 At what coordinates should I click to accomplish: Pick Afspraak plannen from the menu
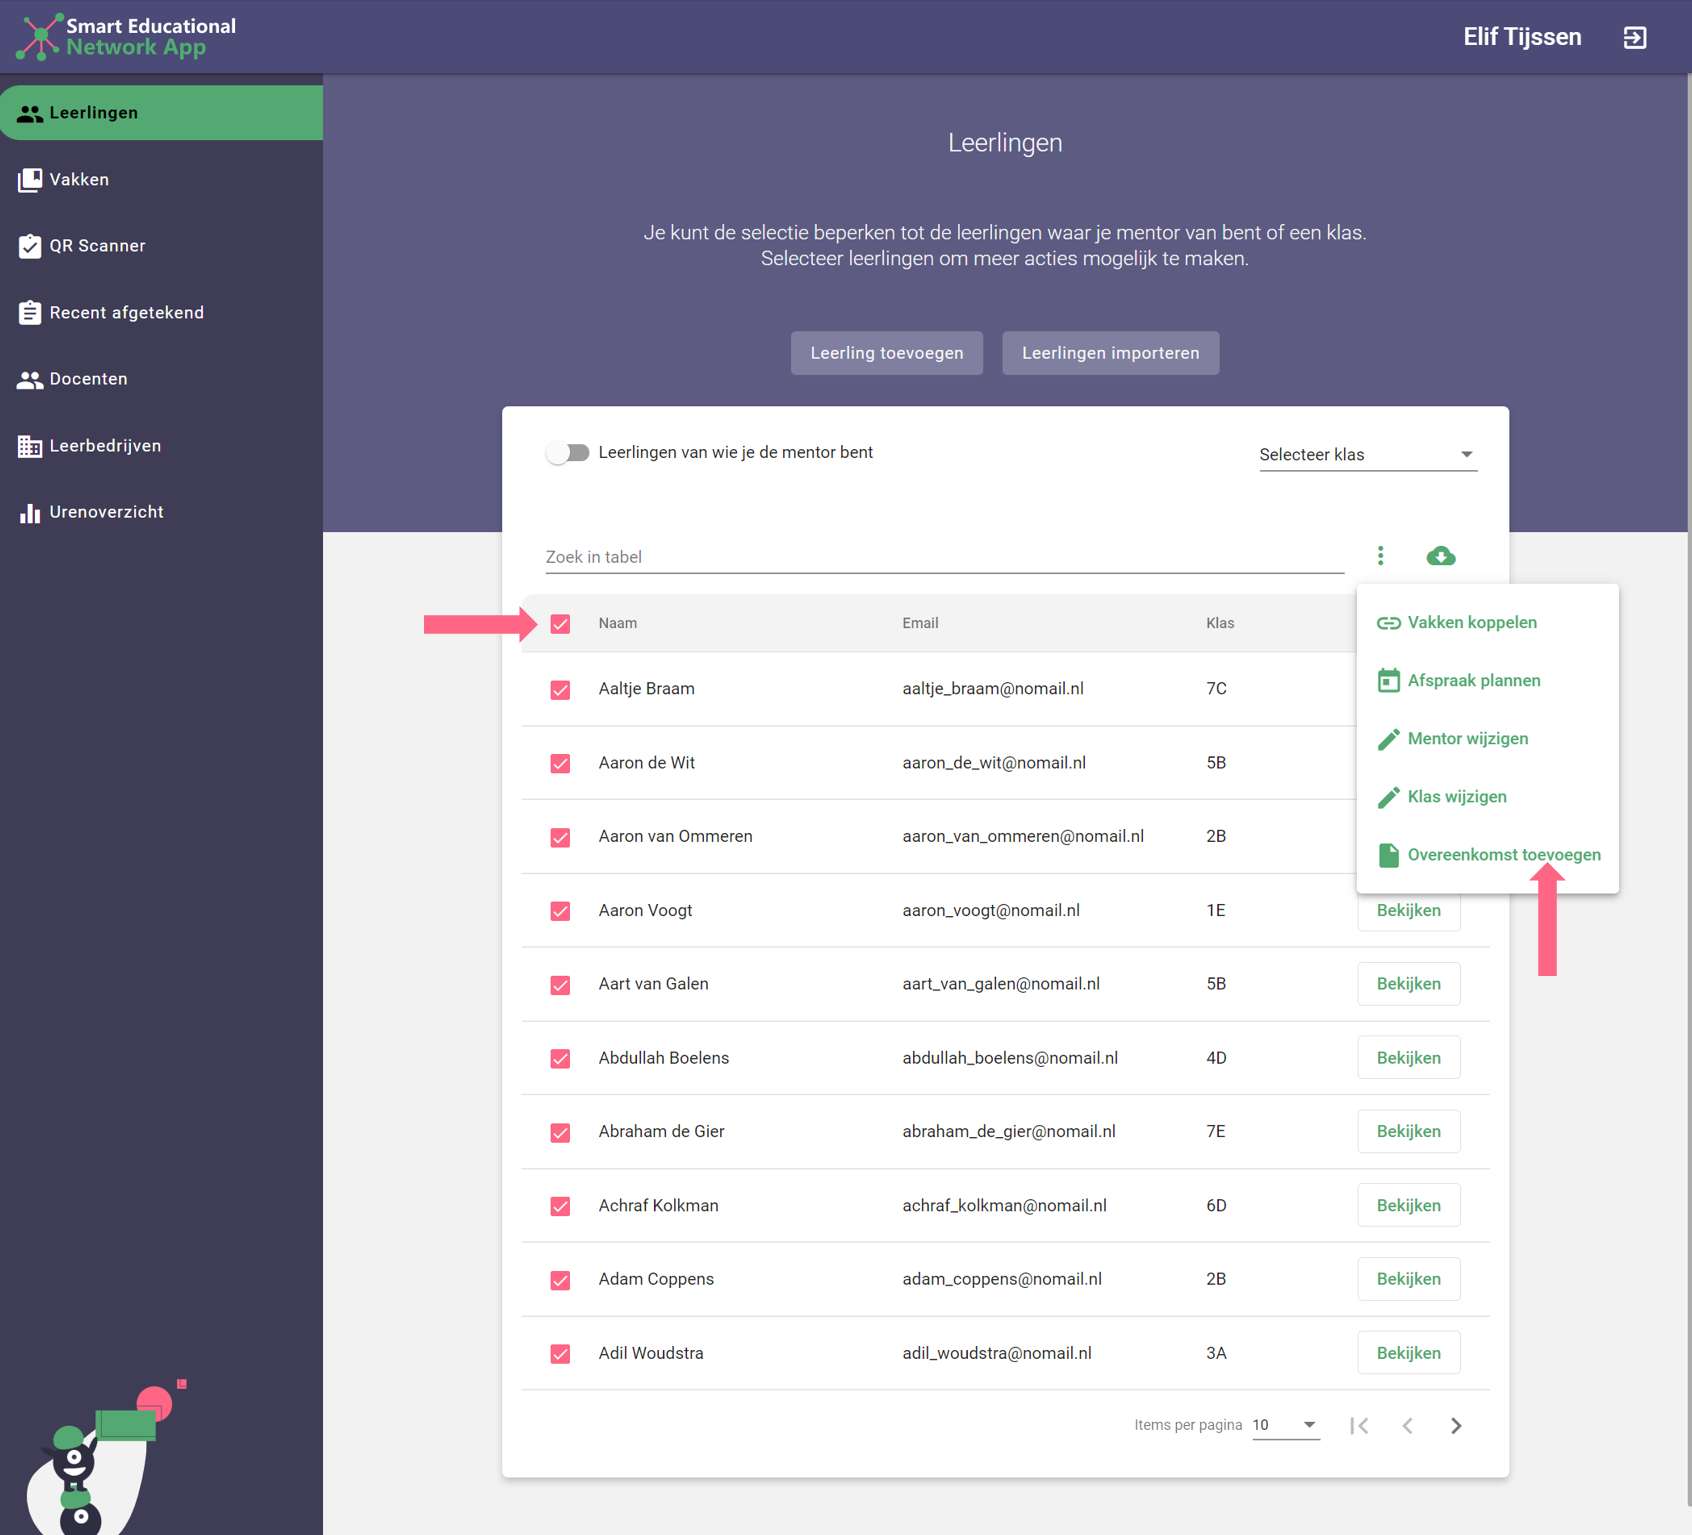coord(1473,681)
